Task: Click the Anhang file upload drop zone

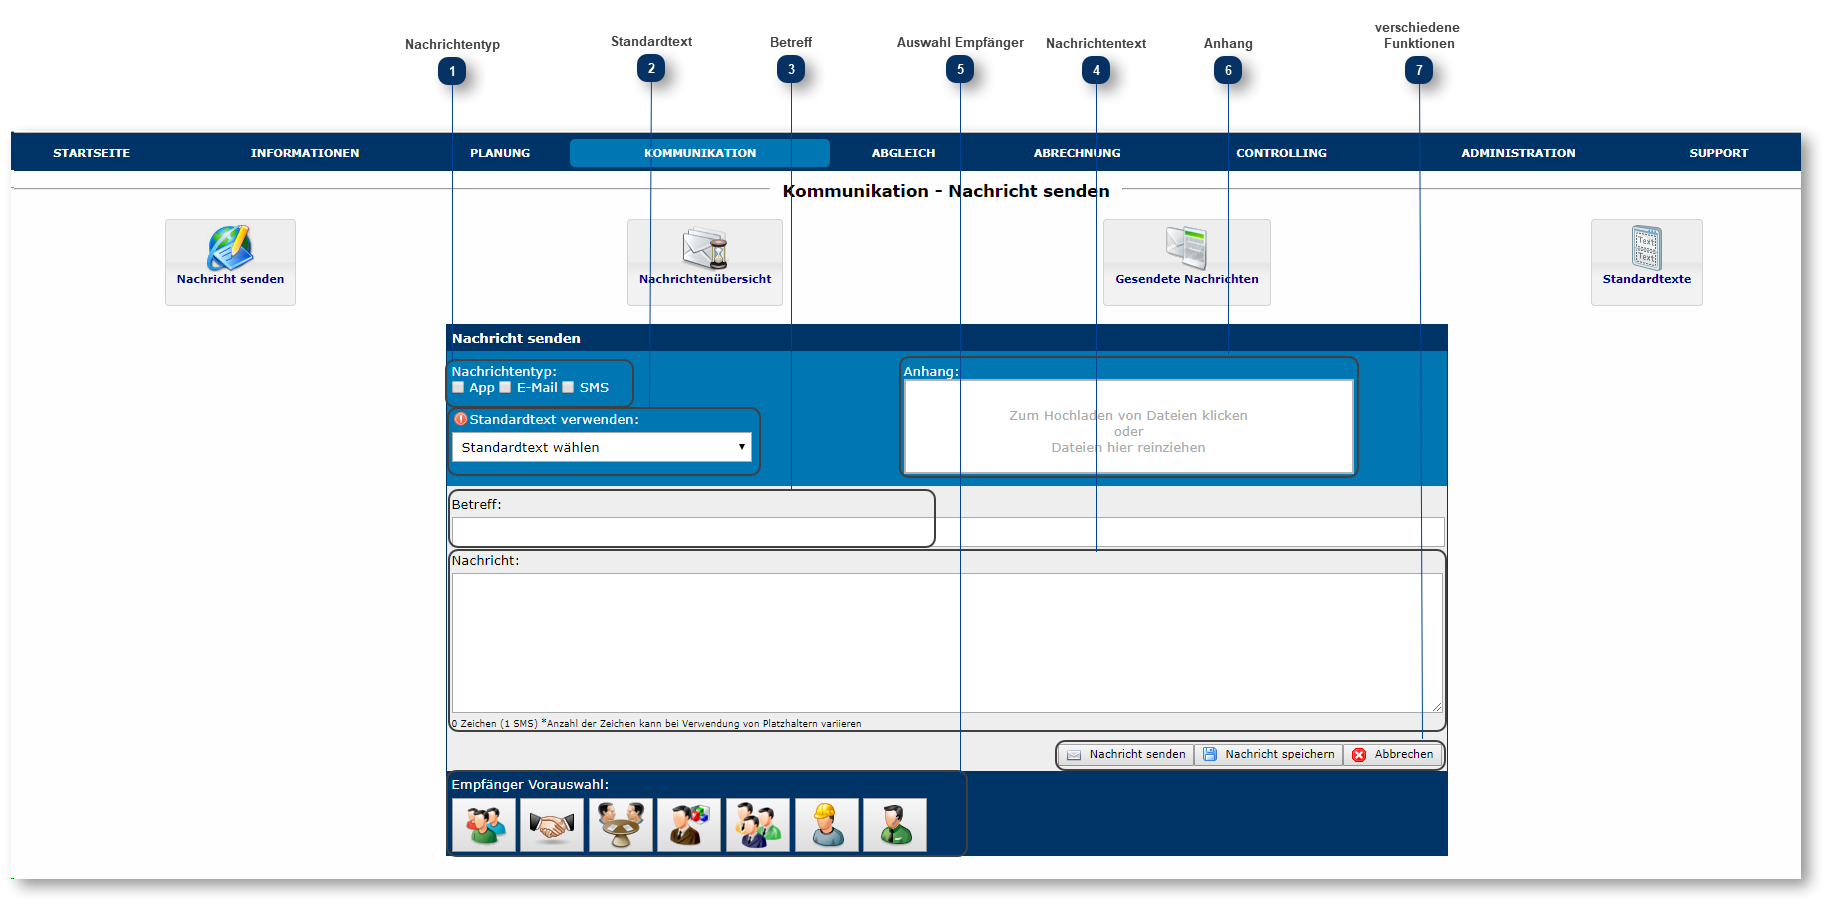Action: tap(1128, 426)
